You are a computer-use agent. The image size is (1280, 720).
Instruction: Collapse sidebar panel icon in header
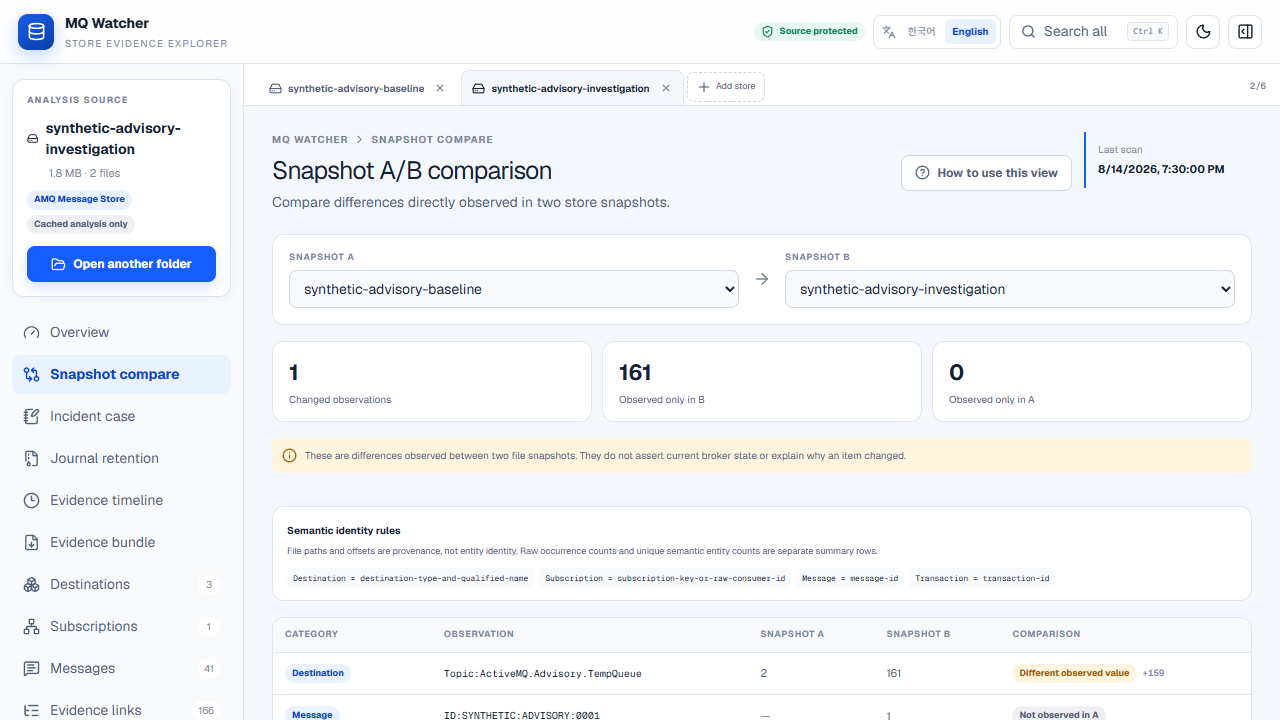(x=1245, y=32)
